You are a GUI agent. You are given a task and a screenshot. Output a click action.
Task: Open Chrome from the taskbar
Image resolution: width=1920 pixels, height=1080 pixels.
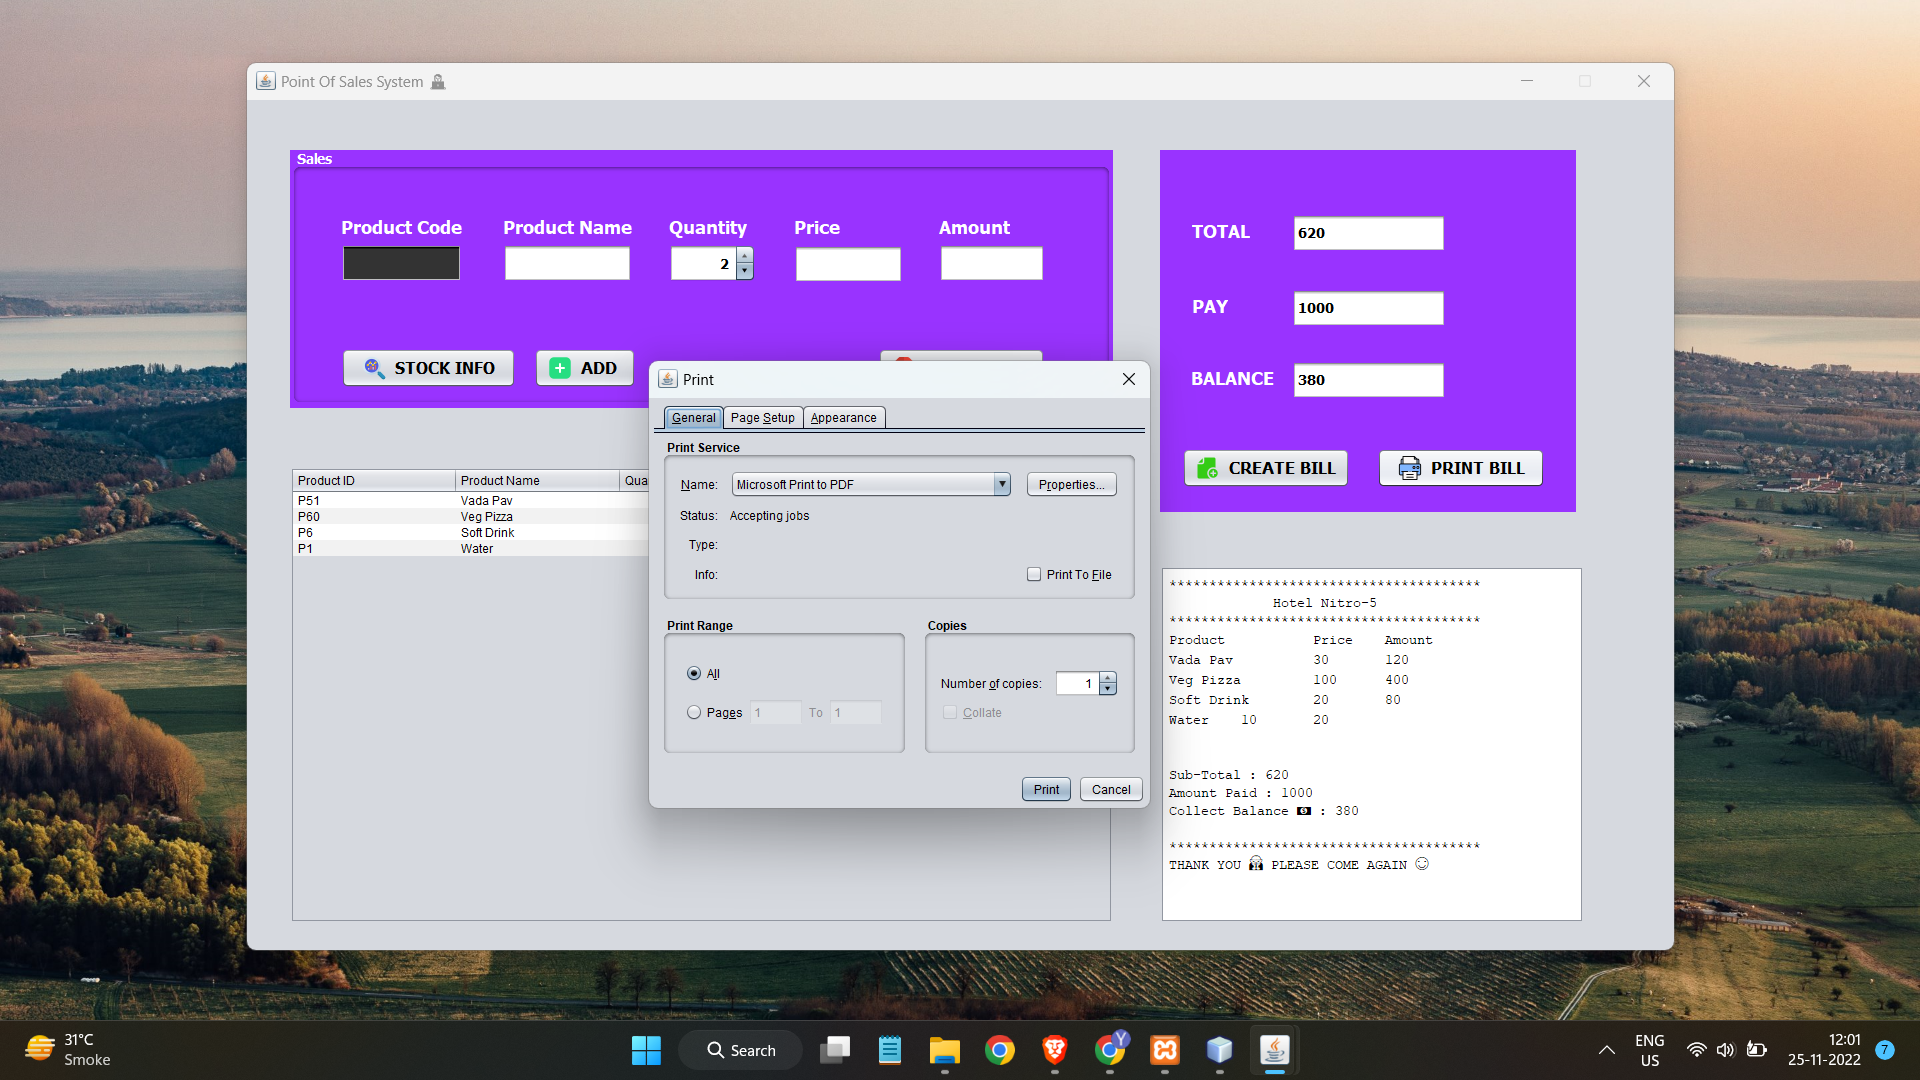(999, 1050)
